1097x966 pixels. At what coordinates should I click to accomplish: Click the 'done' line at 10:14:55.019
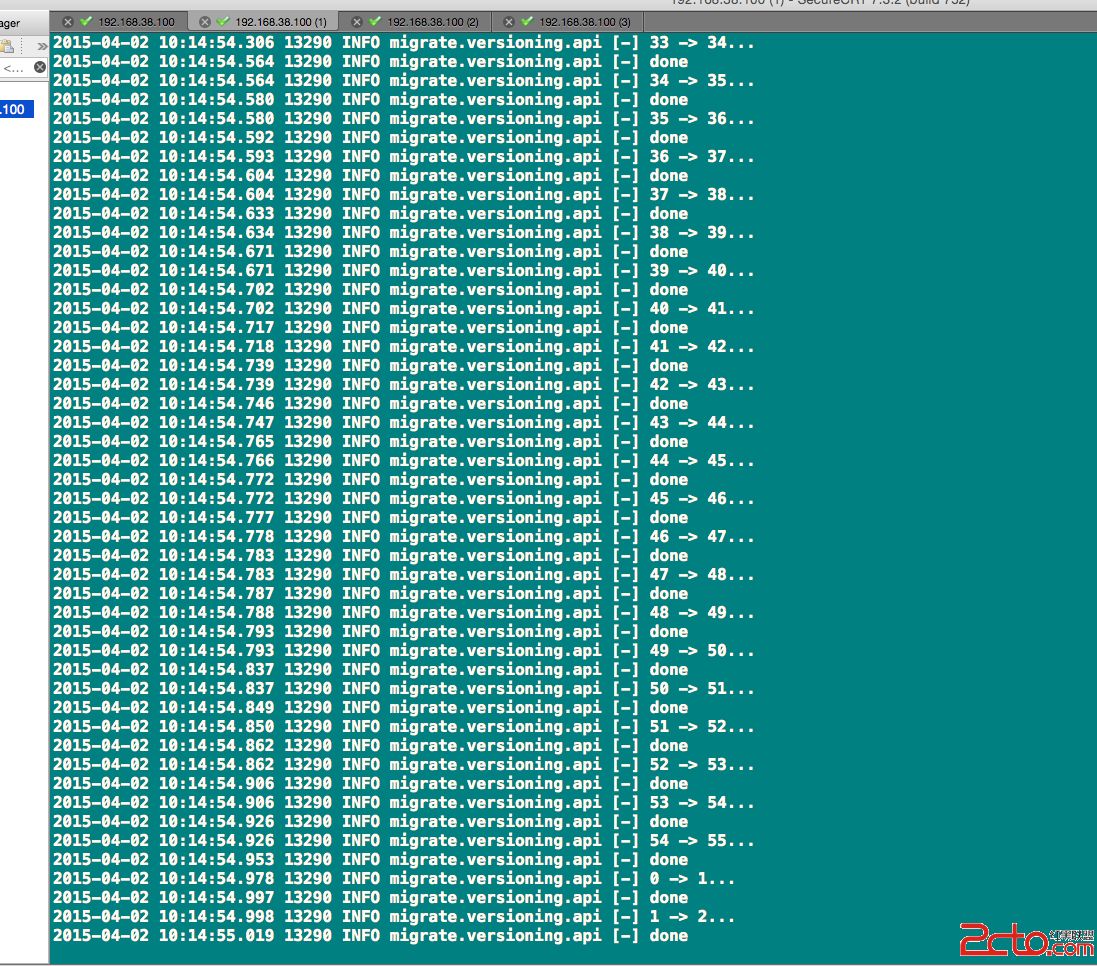coord(371,936)
